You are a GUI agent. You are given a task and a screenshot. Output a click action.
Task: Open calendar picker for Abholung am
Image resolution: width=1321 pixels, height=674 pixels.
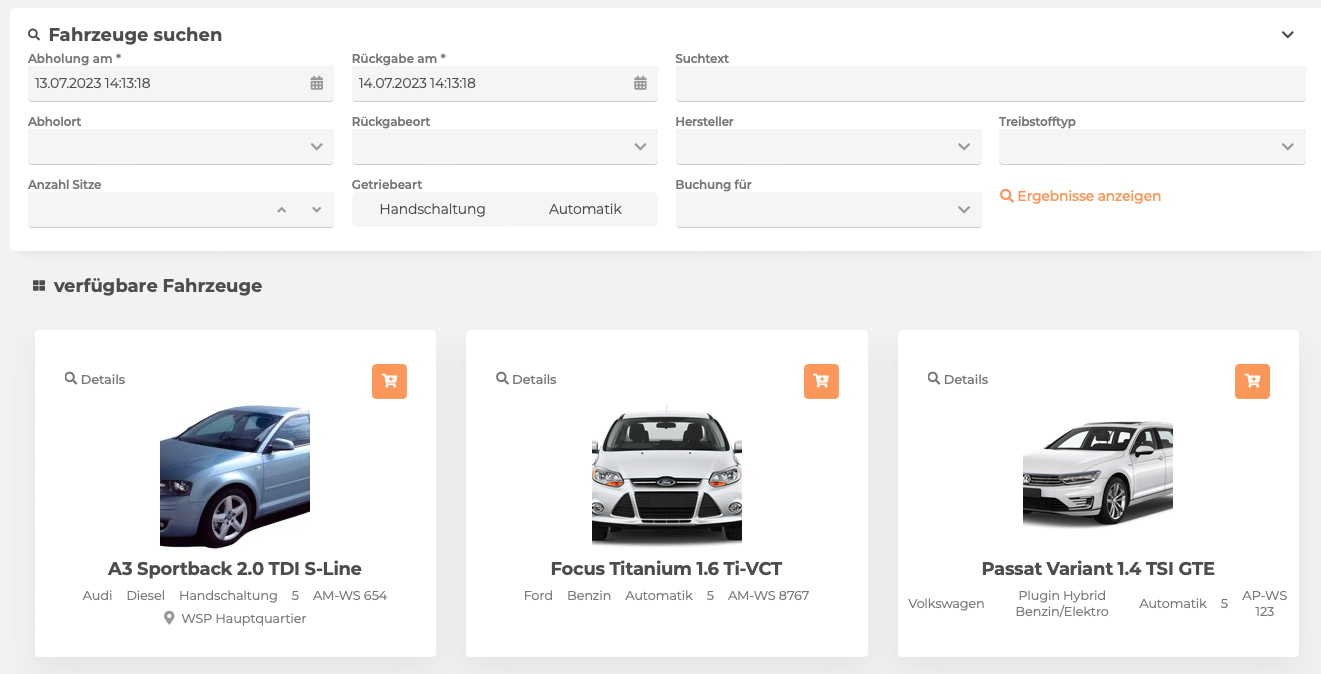[x=317, y=83]
